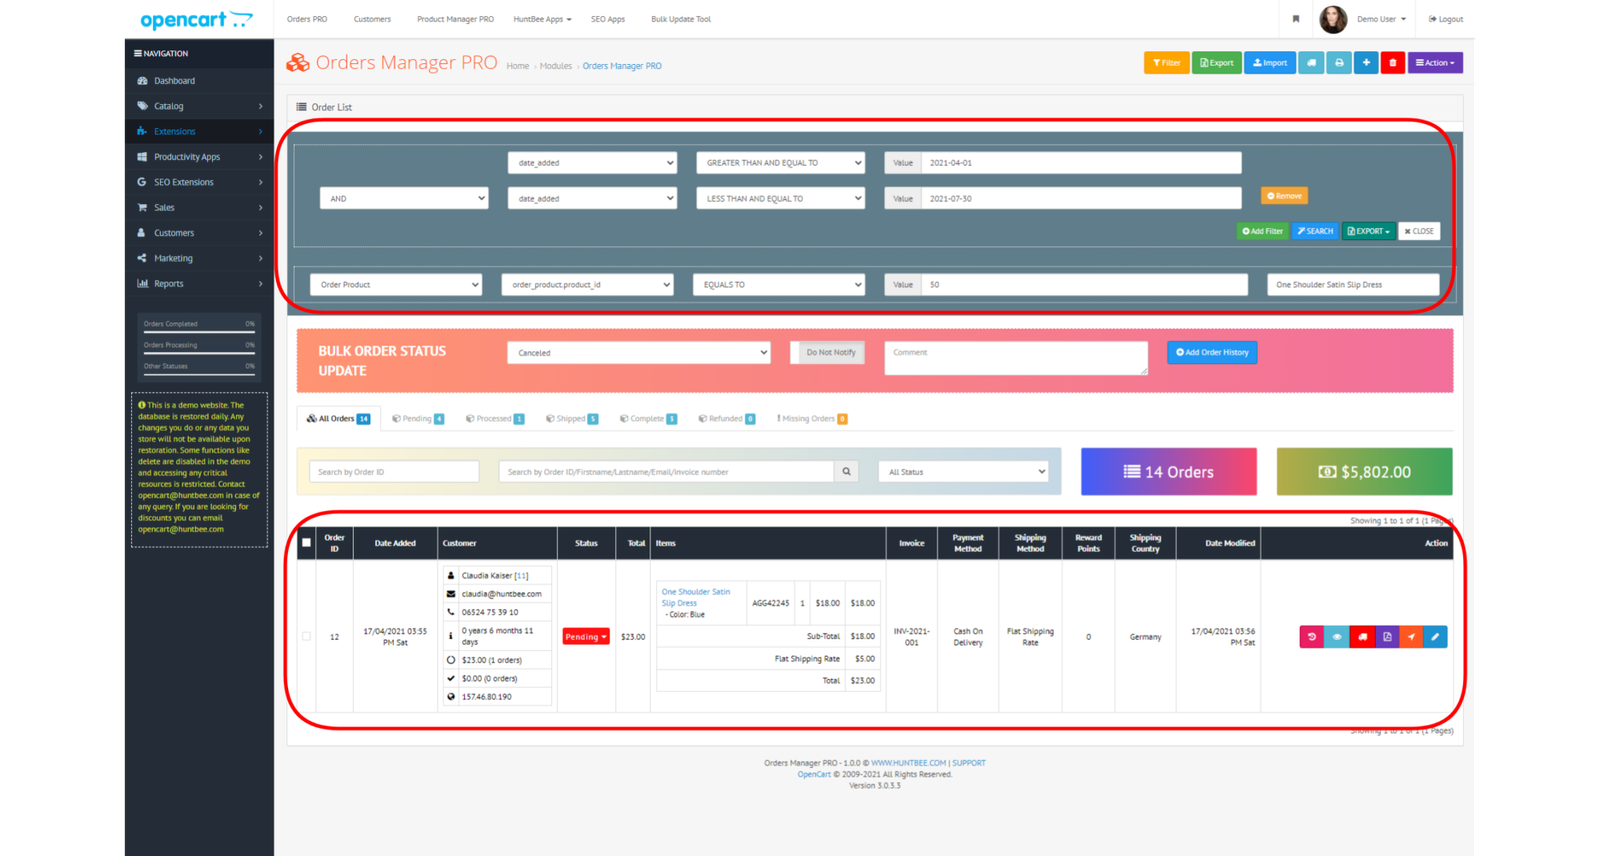Image resolution: width=1600 pixels, height=856 pixels.
Task: Click the pencil edit icon for order 12
Action: tap(1435, 637)
